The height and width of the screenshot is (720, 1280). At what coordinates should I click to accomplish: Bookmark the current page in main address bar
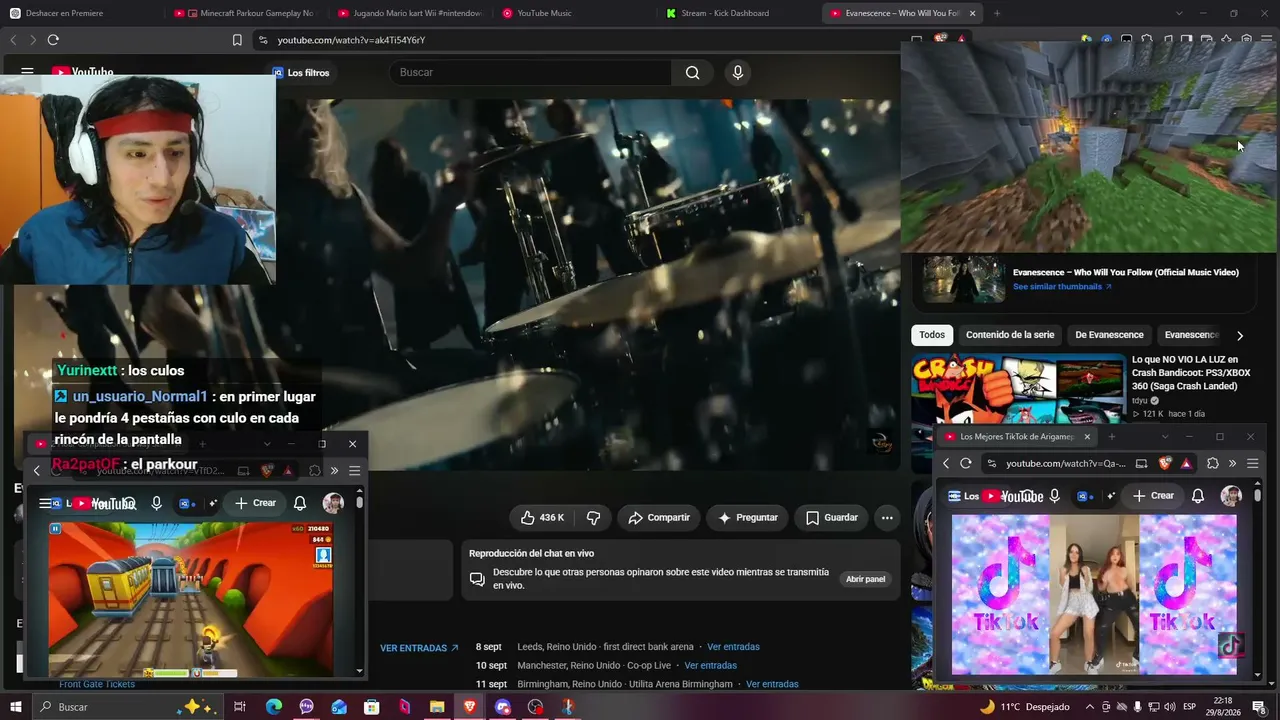tap(237, 40)
